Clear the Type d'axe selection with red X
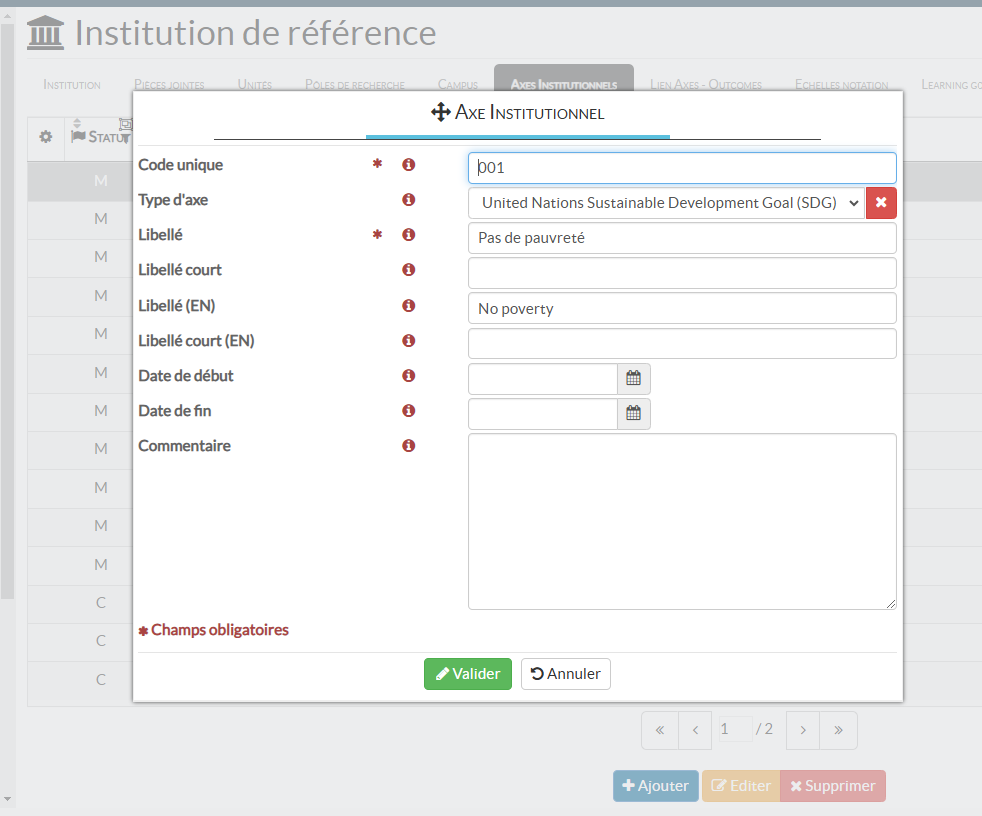982x816 pixels. 881,203
